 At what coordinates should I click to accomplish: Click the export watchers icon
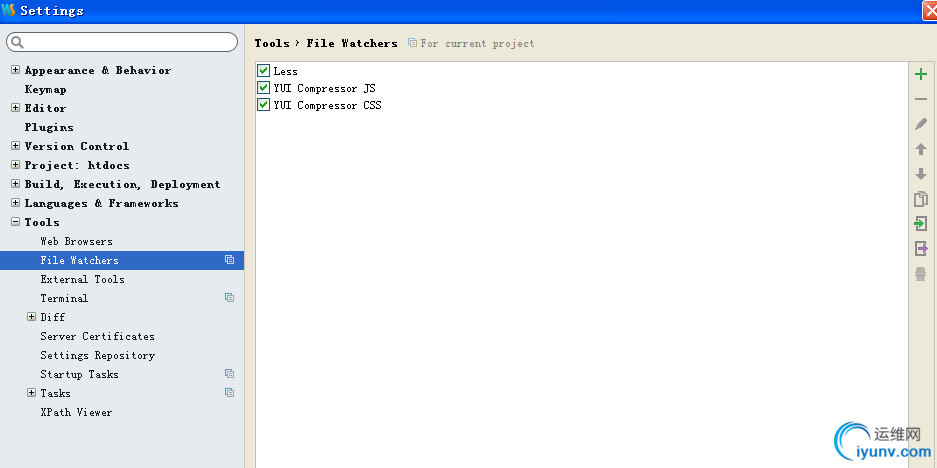click(x=921, y=249)
